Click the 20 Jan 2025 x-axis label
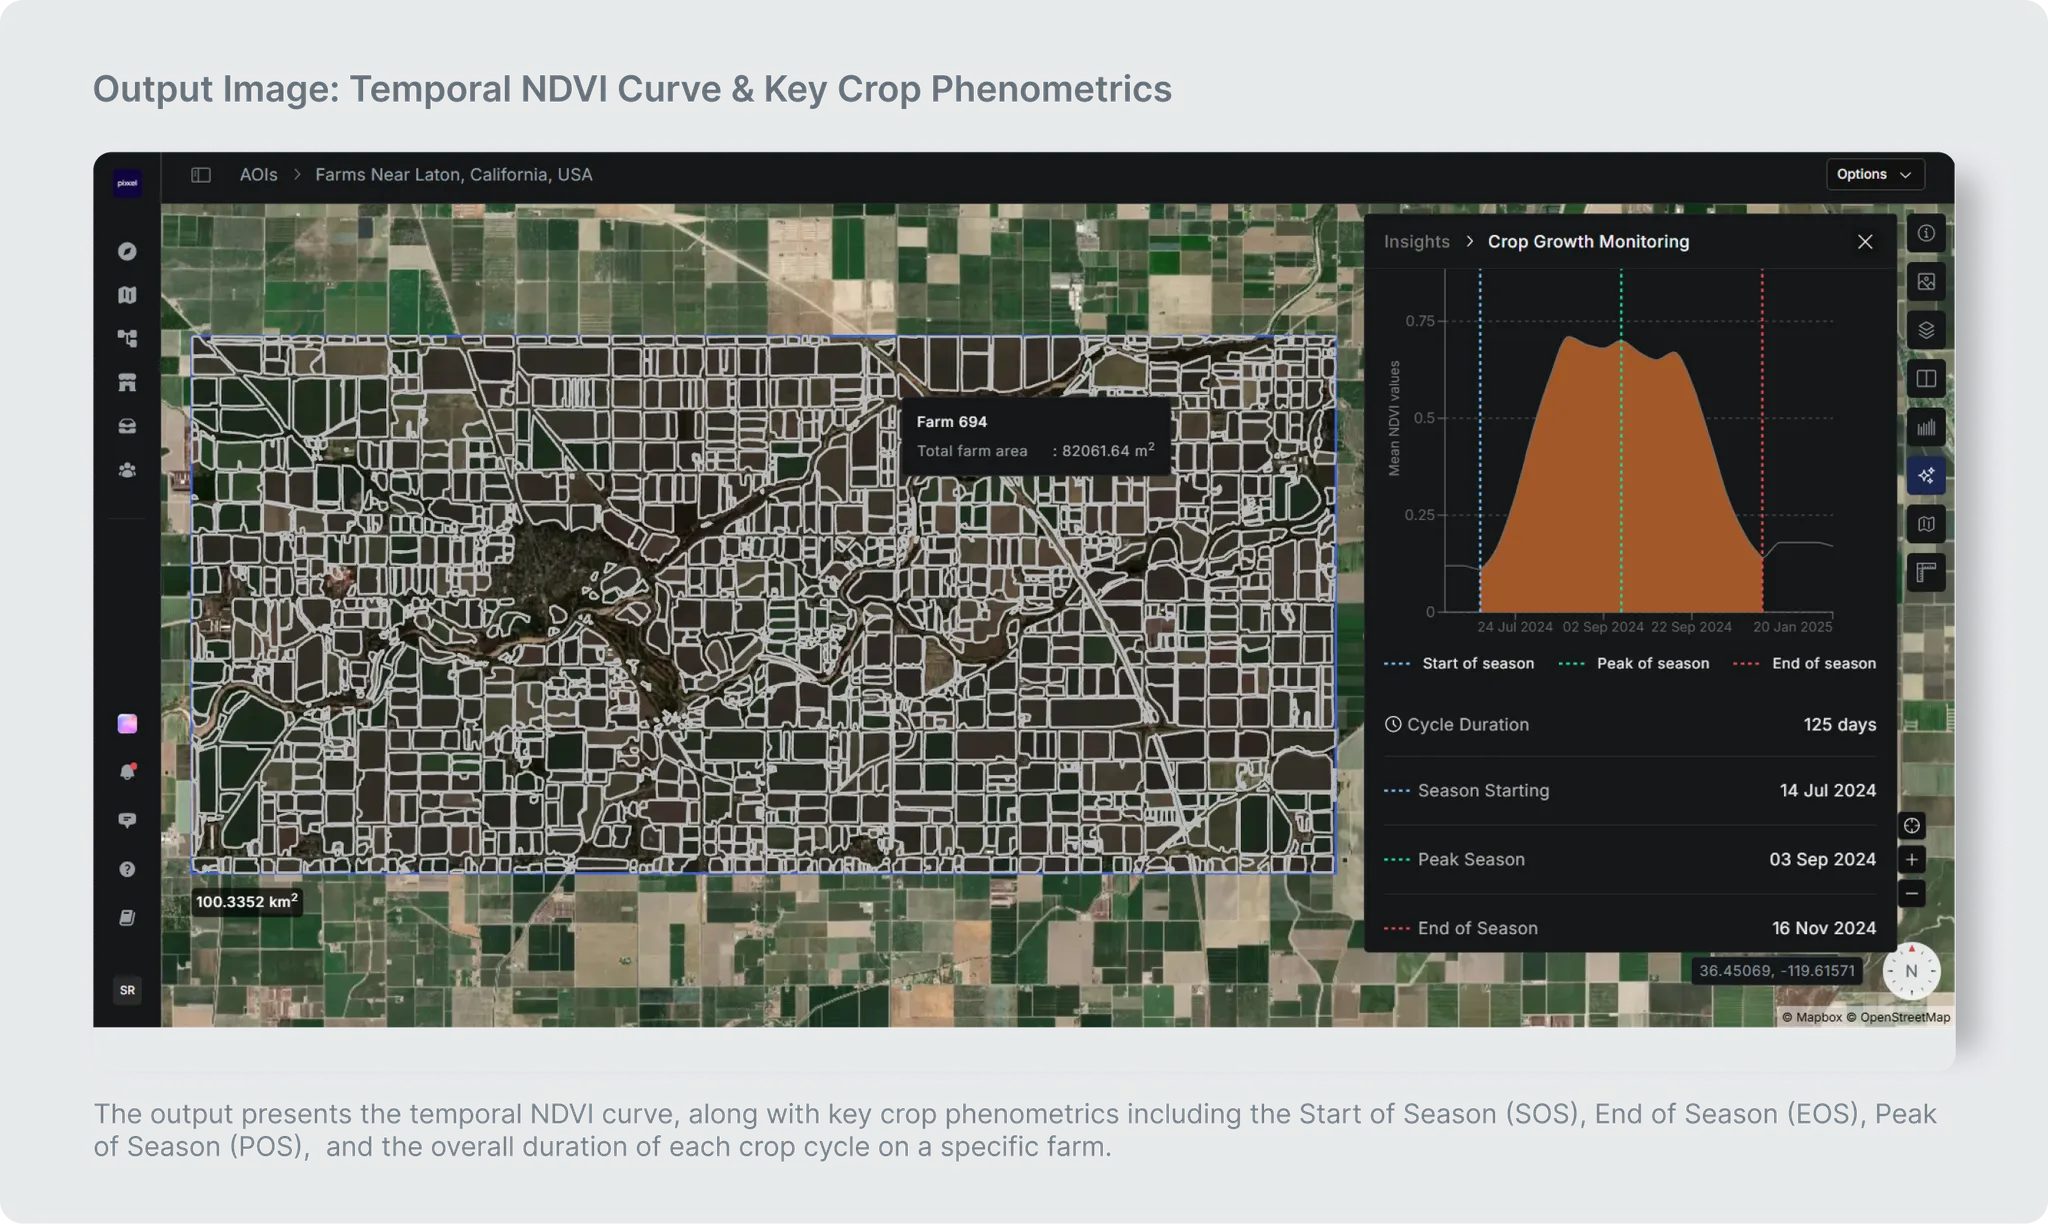 [x=1793, y=627]
